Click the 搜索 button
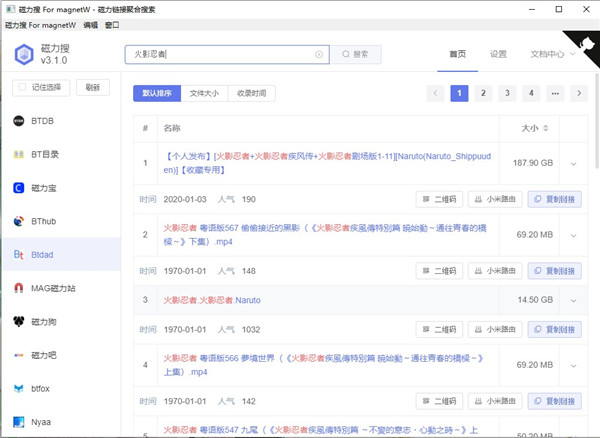Image resolution: width=600 pixels, height=438 pixels. pyautogui.click(x=355, y=54)
